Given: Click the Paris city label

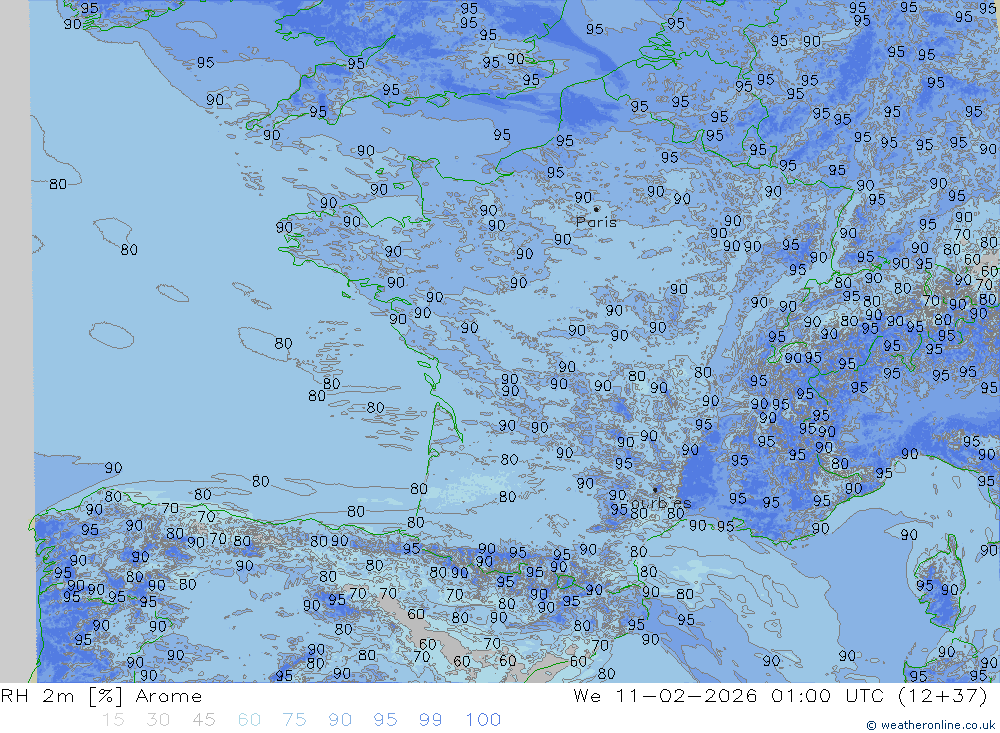Looking at the screenshot, I should 596,222.
